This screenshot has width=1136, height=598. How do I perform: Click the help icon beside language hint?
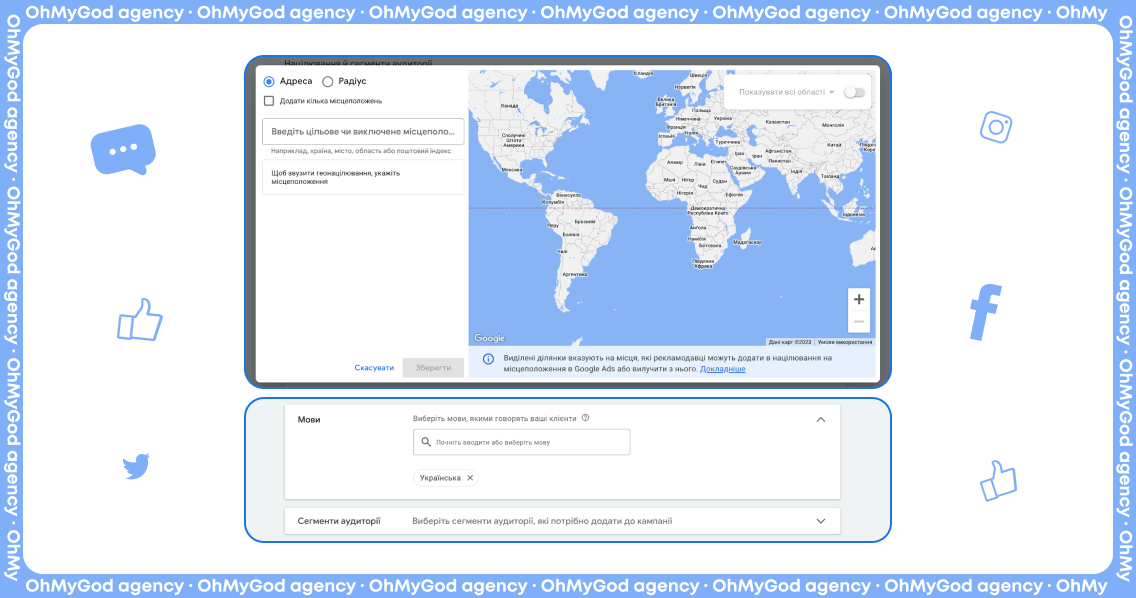586,419
